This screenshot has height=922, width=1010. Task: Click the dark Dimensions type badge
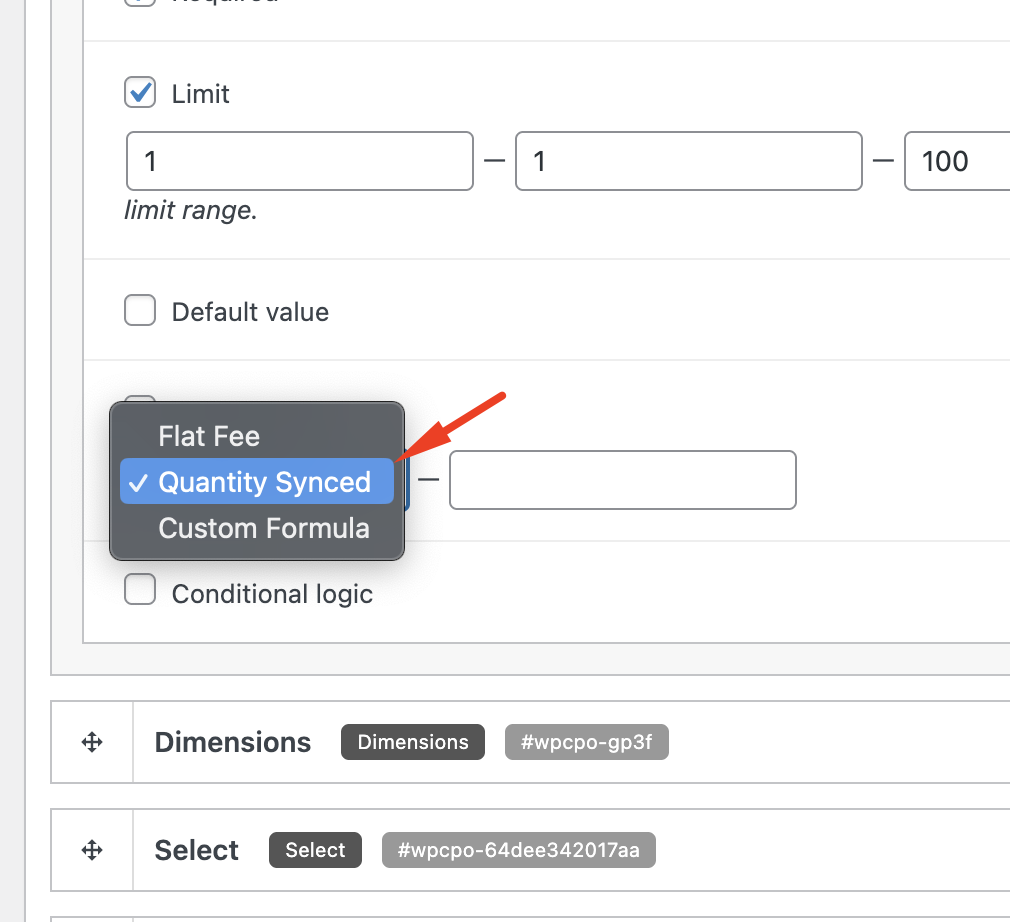tap(413, 742)
